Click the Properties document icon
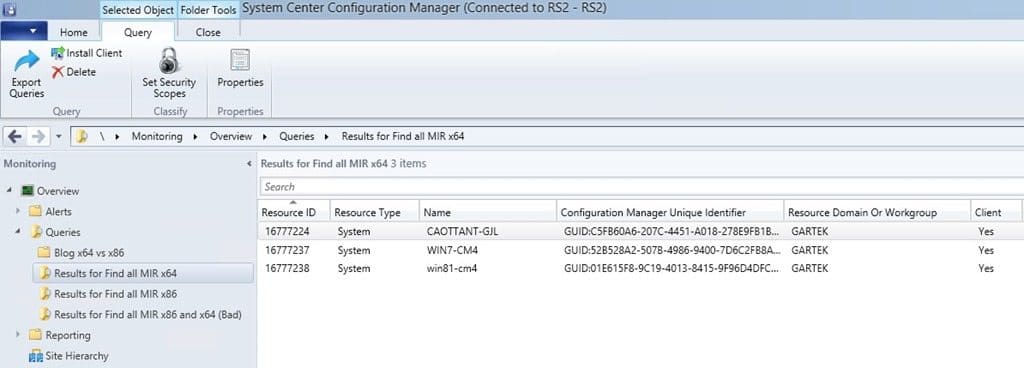The image size is (1024, 368). [x=240, y=61]
